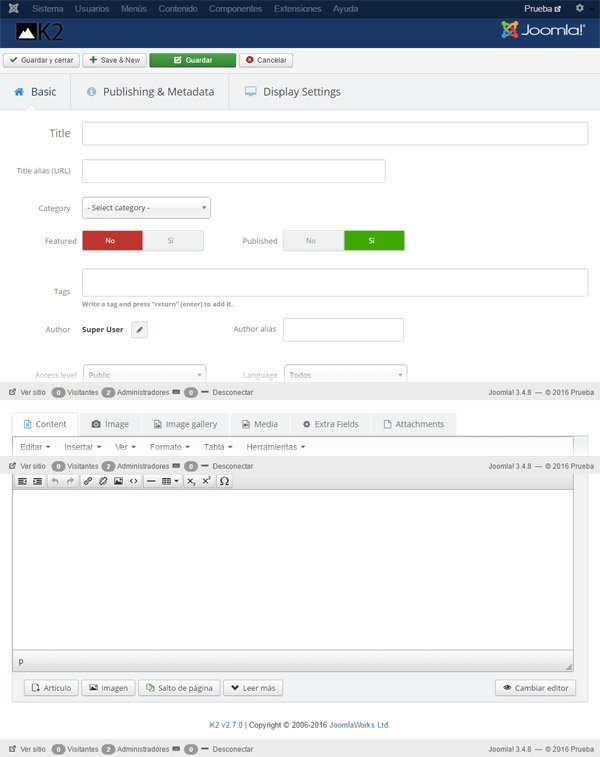Click the K2 logo

click(x=40, y=32)
